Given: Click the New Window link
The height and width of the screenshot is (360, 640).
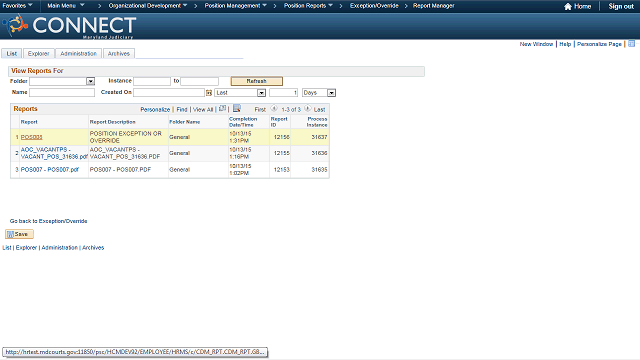Looking at the screenshot, I should 536,44.
